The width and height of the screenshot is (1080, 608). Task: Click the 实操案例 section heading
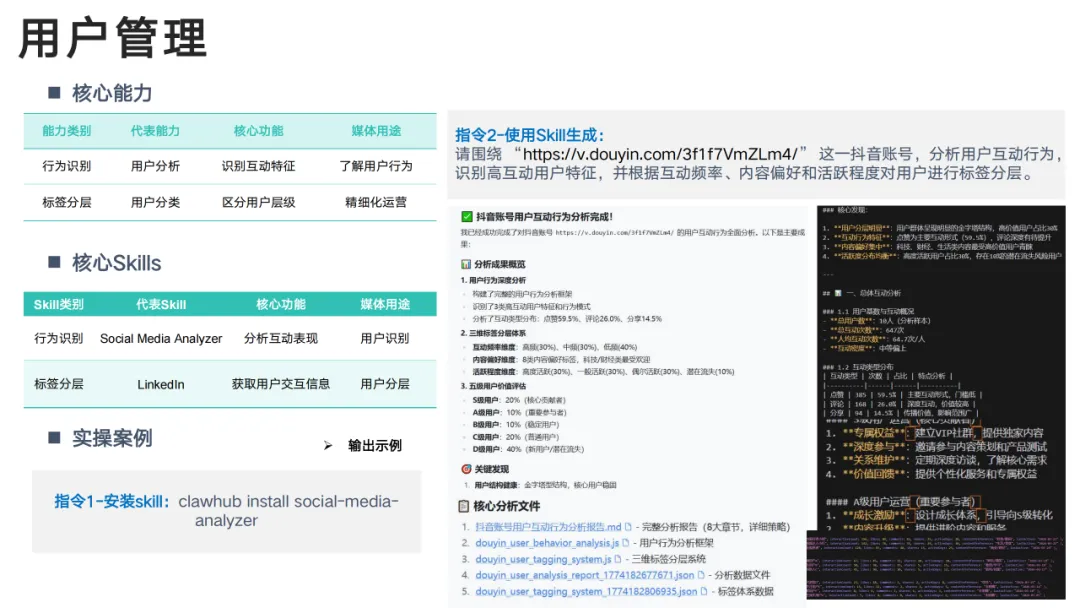tap(112, 438)
